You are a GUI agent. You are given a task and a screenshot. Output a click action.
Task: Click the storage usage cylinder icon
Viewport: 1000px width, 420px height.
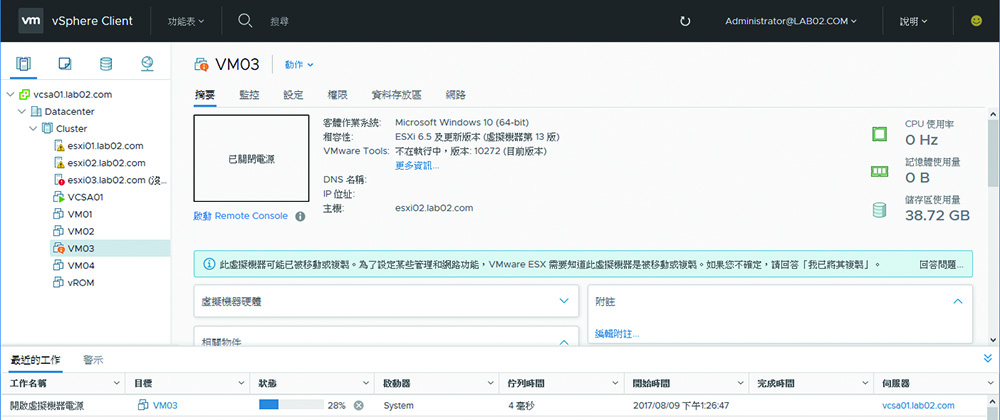tap(879, 210)
